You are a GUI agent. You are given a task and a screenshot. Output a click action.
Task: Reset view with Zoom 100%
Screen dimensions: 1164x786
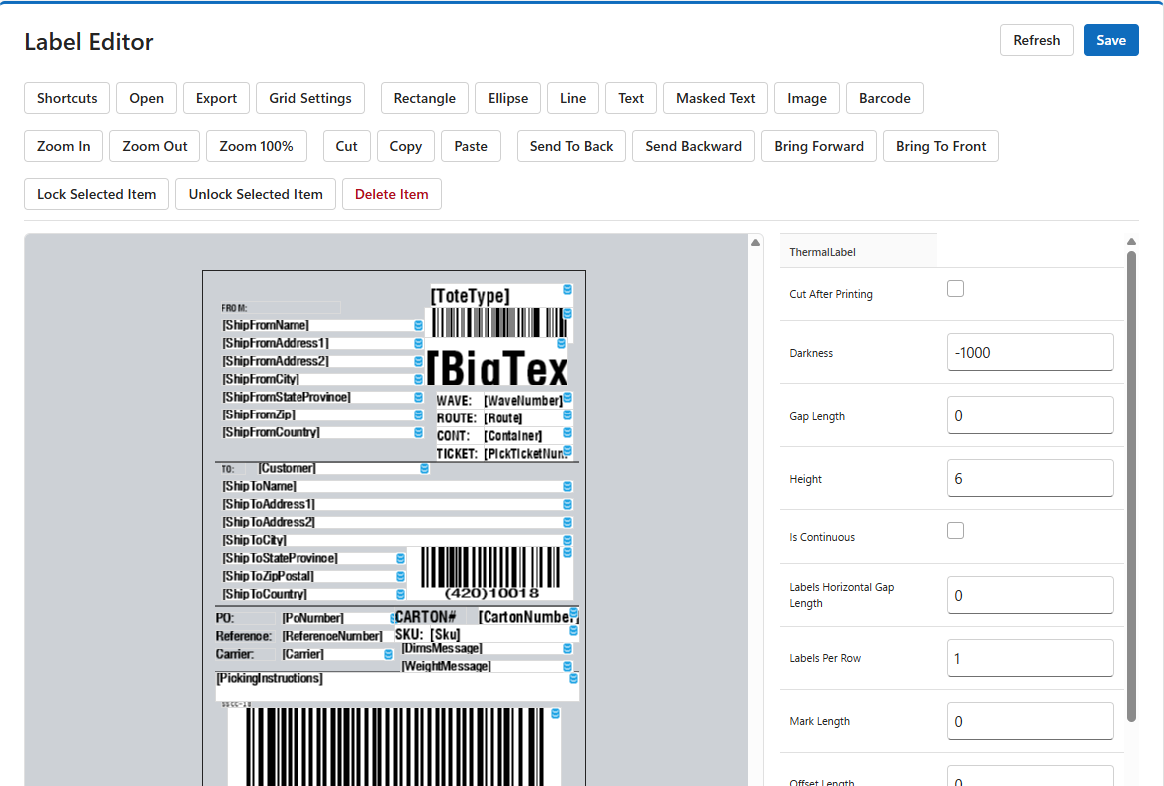click(256, 146)
